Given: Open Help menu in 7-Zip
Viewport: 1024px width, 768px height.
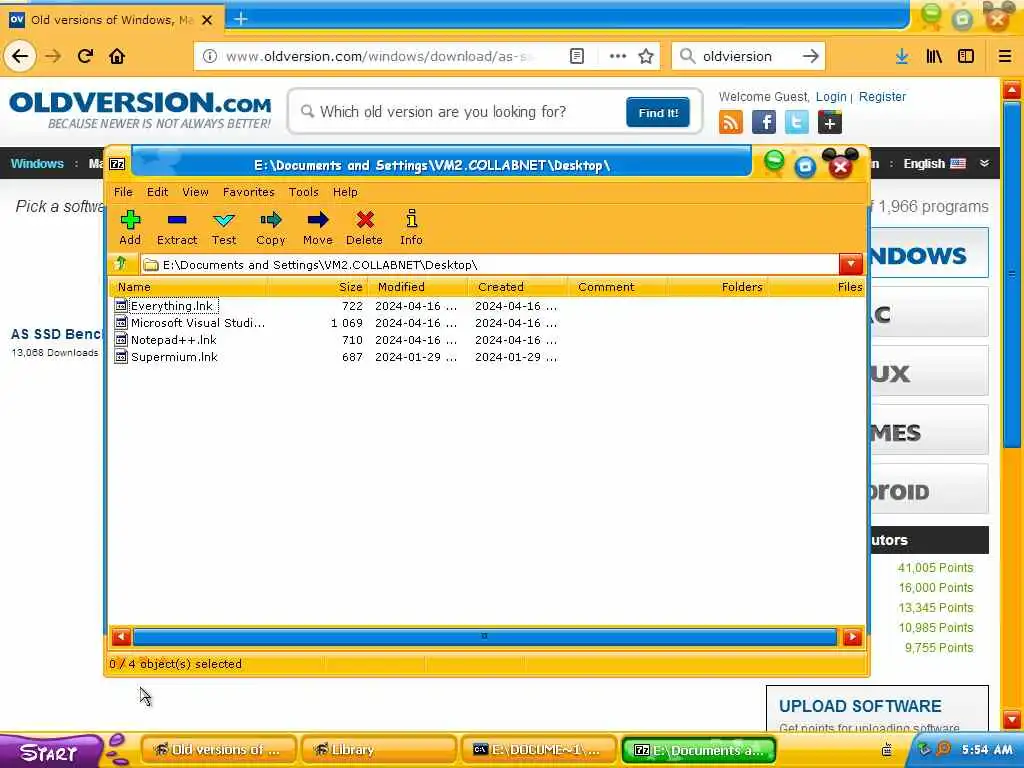Looking at the screenshot, I should coord(345,192).
